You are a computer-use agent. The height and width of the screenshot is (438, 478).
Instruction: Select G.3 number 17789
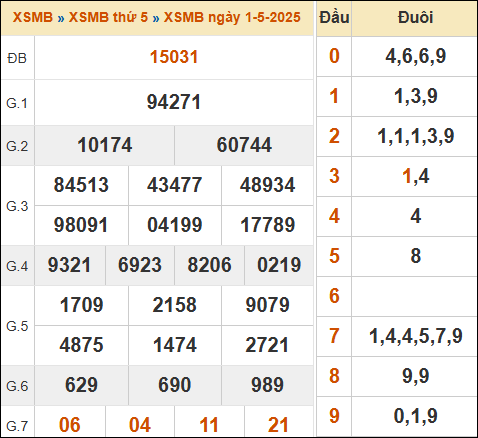pos(268,225)
